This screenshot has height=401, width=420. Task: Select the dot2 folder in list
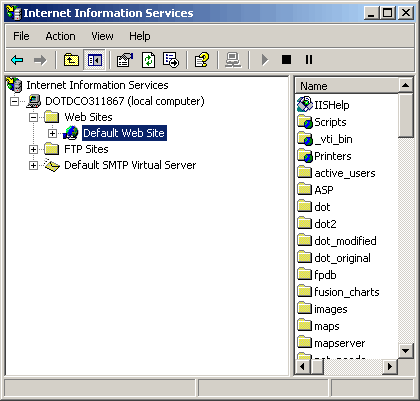coord(325,224)
